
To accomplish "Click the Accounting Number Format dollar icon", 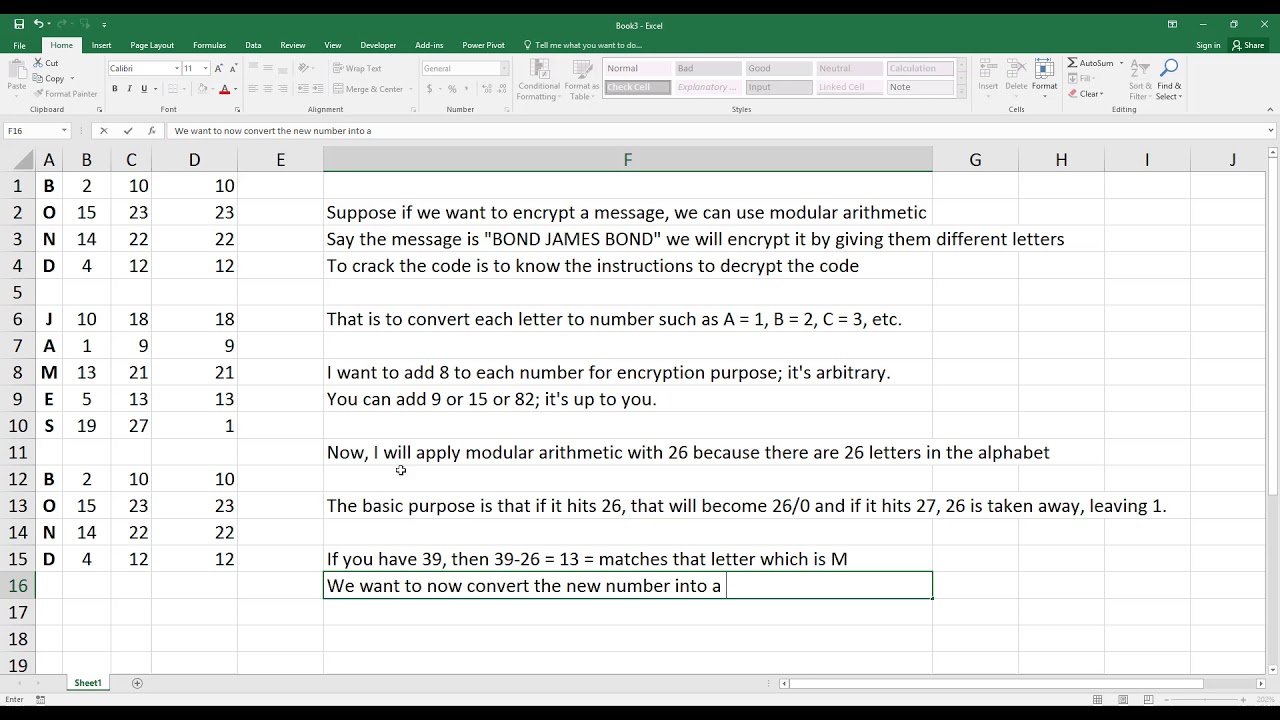I will [x=429, y=89].
